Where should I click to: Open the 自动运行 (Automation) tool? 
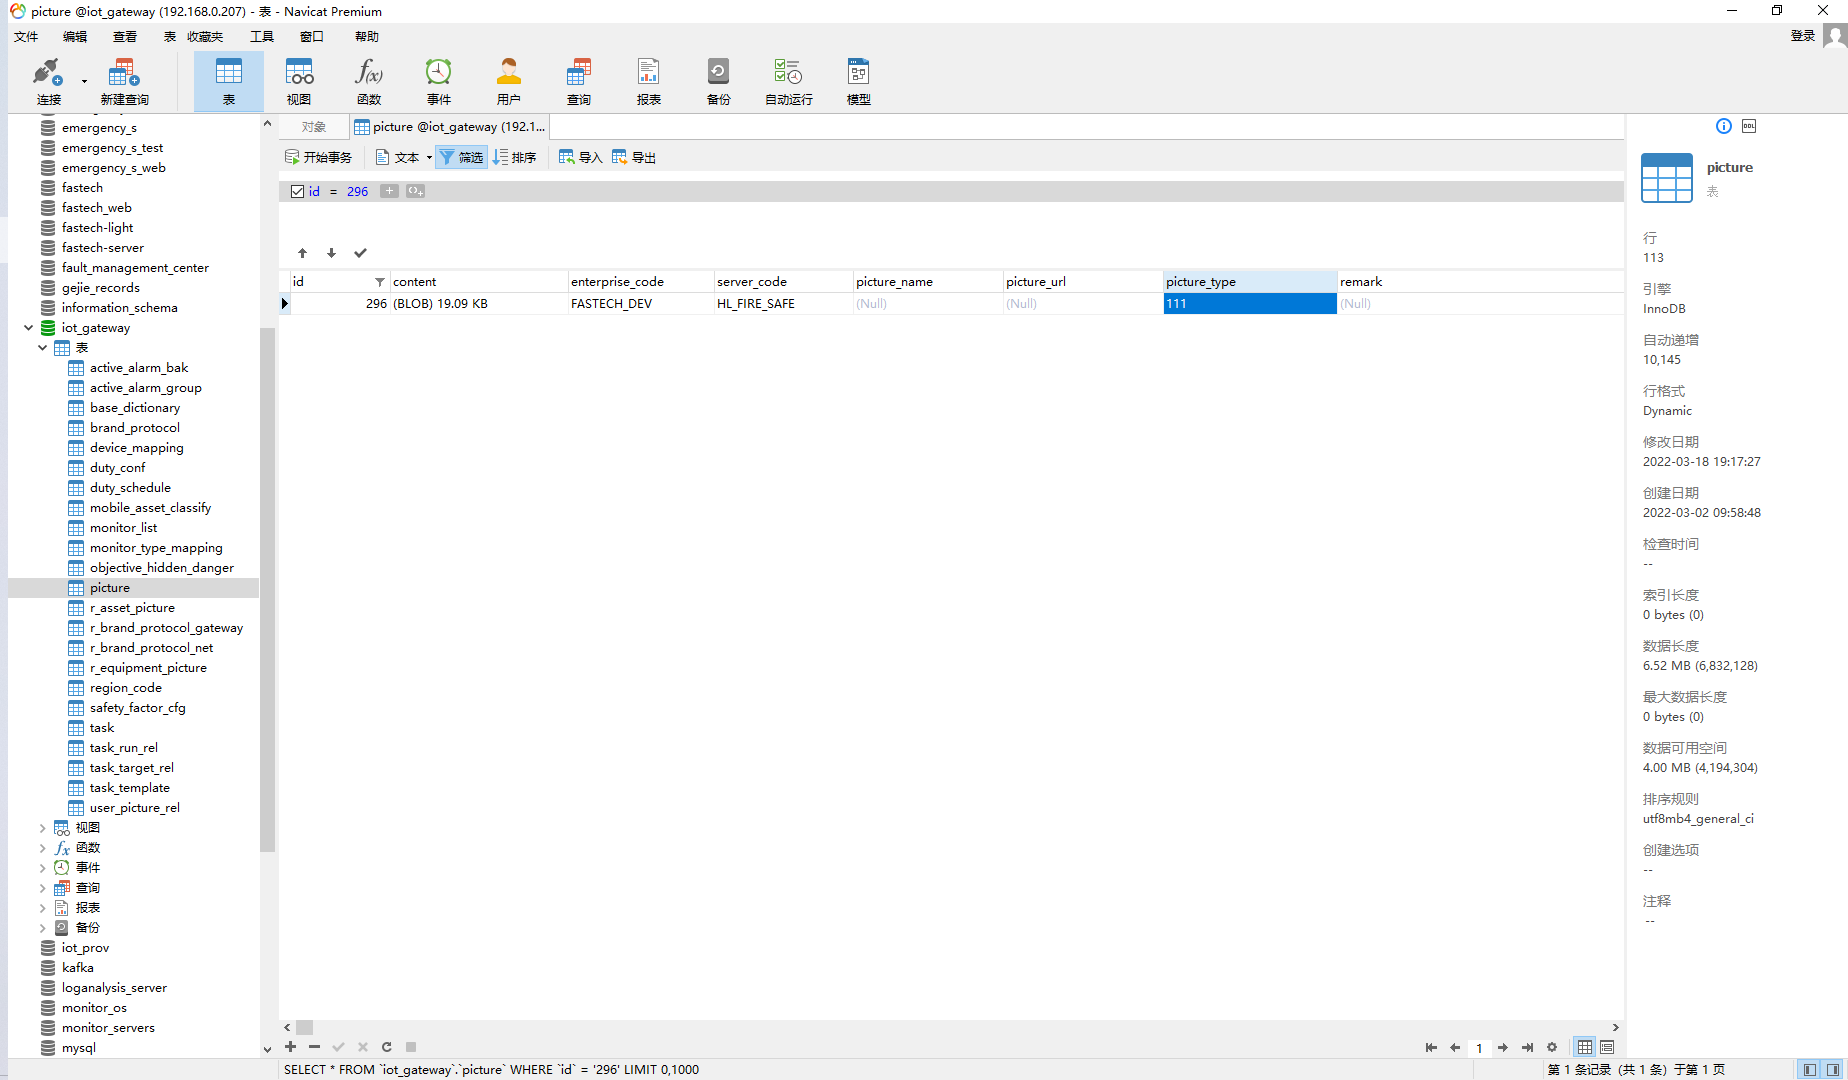[x=787, y=80]
